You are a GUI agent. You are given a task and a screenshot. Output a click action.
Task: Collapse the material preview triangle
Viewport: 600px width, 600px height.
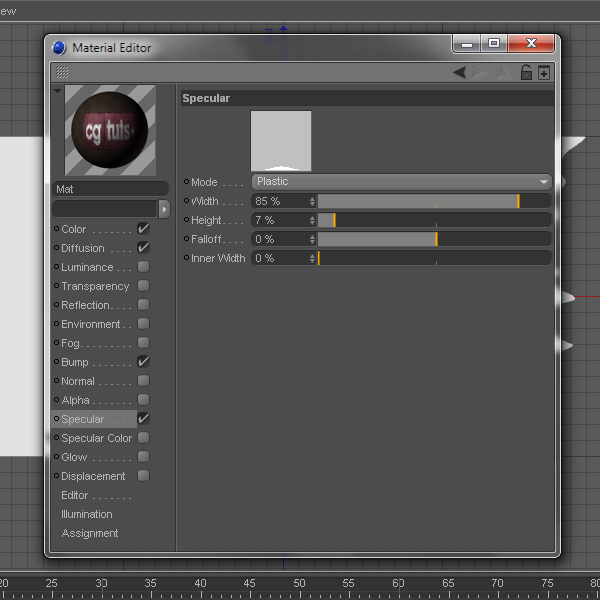pos(57,91)
